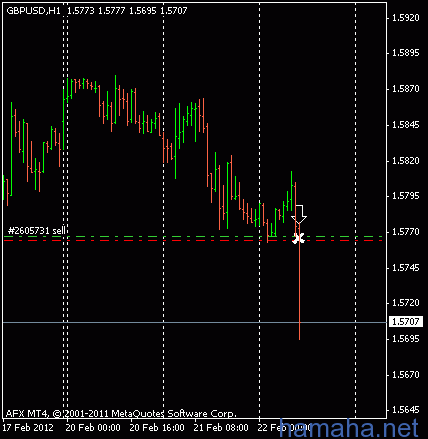Click the 20 Feb 16:00 time label
This screenshot has height=439, width=428.
pos(157,428)
